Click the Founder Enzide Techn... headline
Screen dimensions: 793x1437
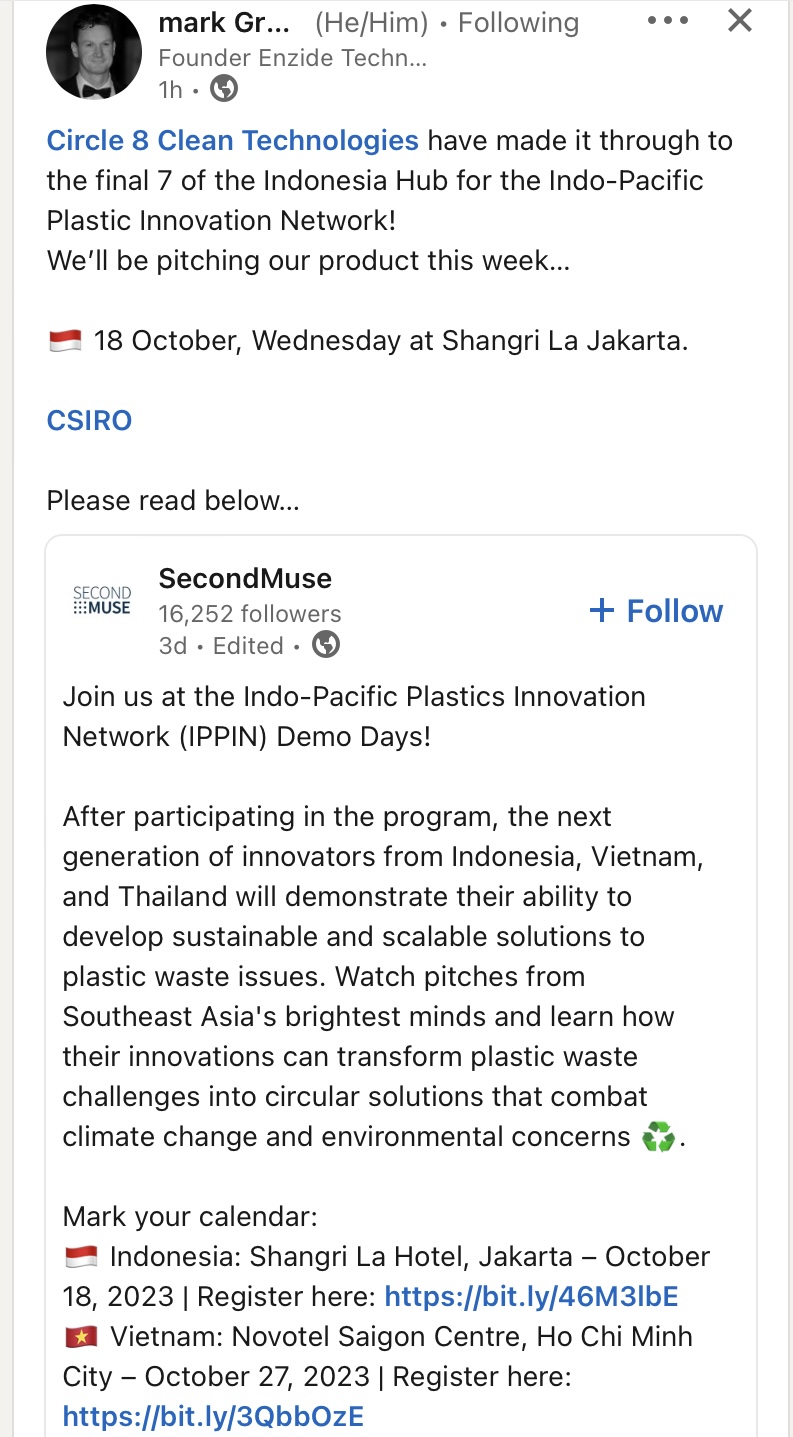[x=292, y=58]
